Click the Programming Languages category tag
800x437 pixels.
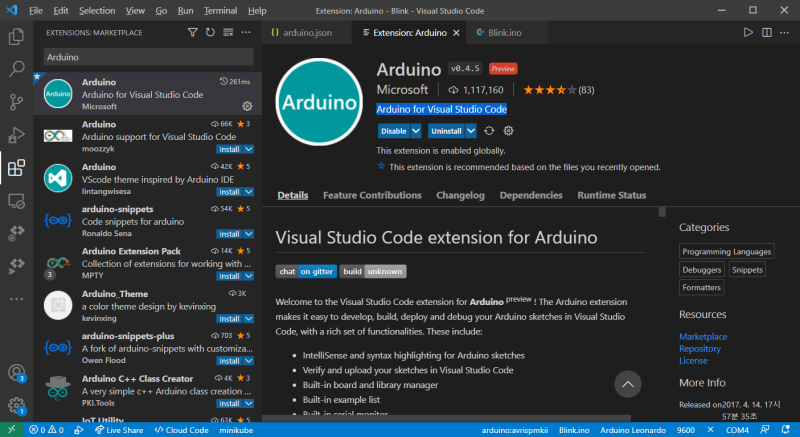[x=727, y=251]
